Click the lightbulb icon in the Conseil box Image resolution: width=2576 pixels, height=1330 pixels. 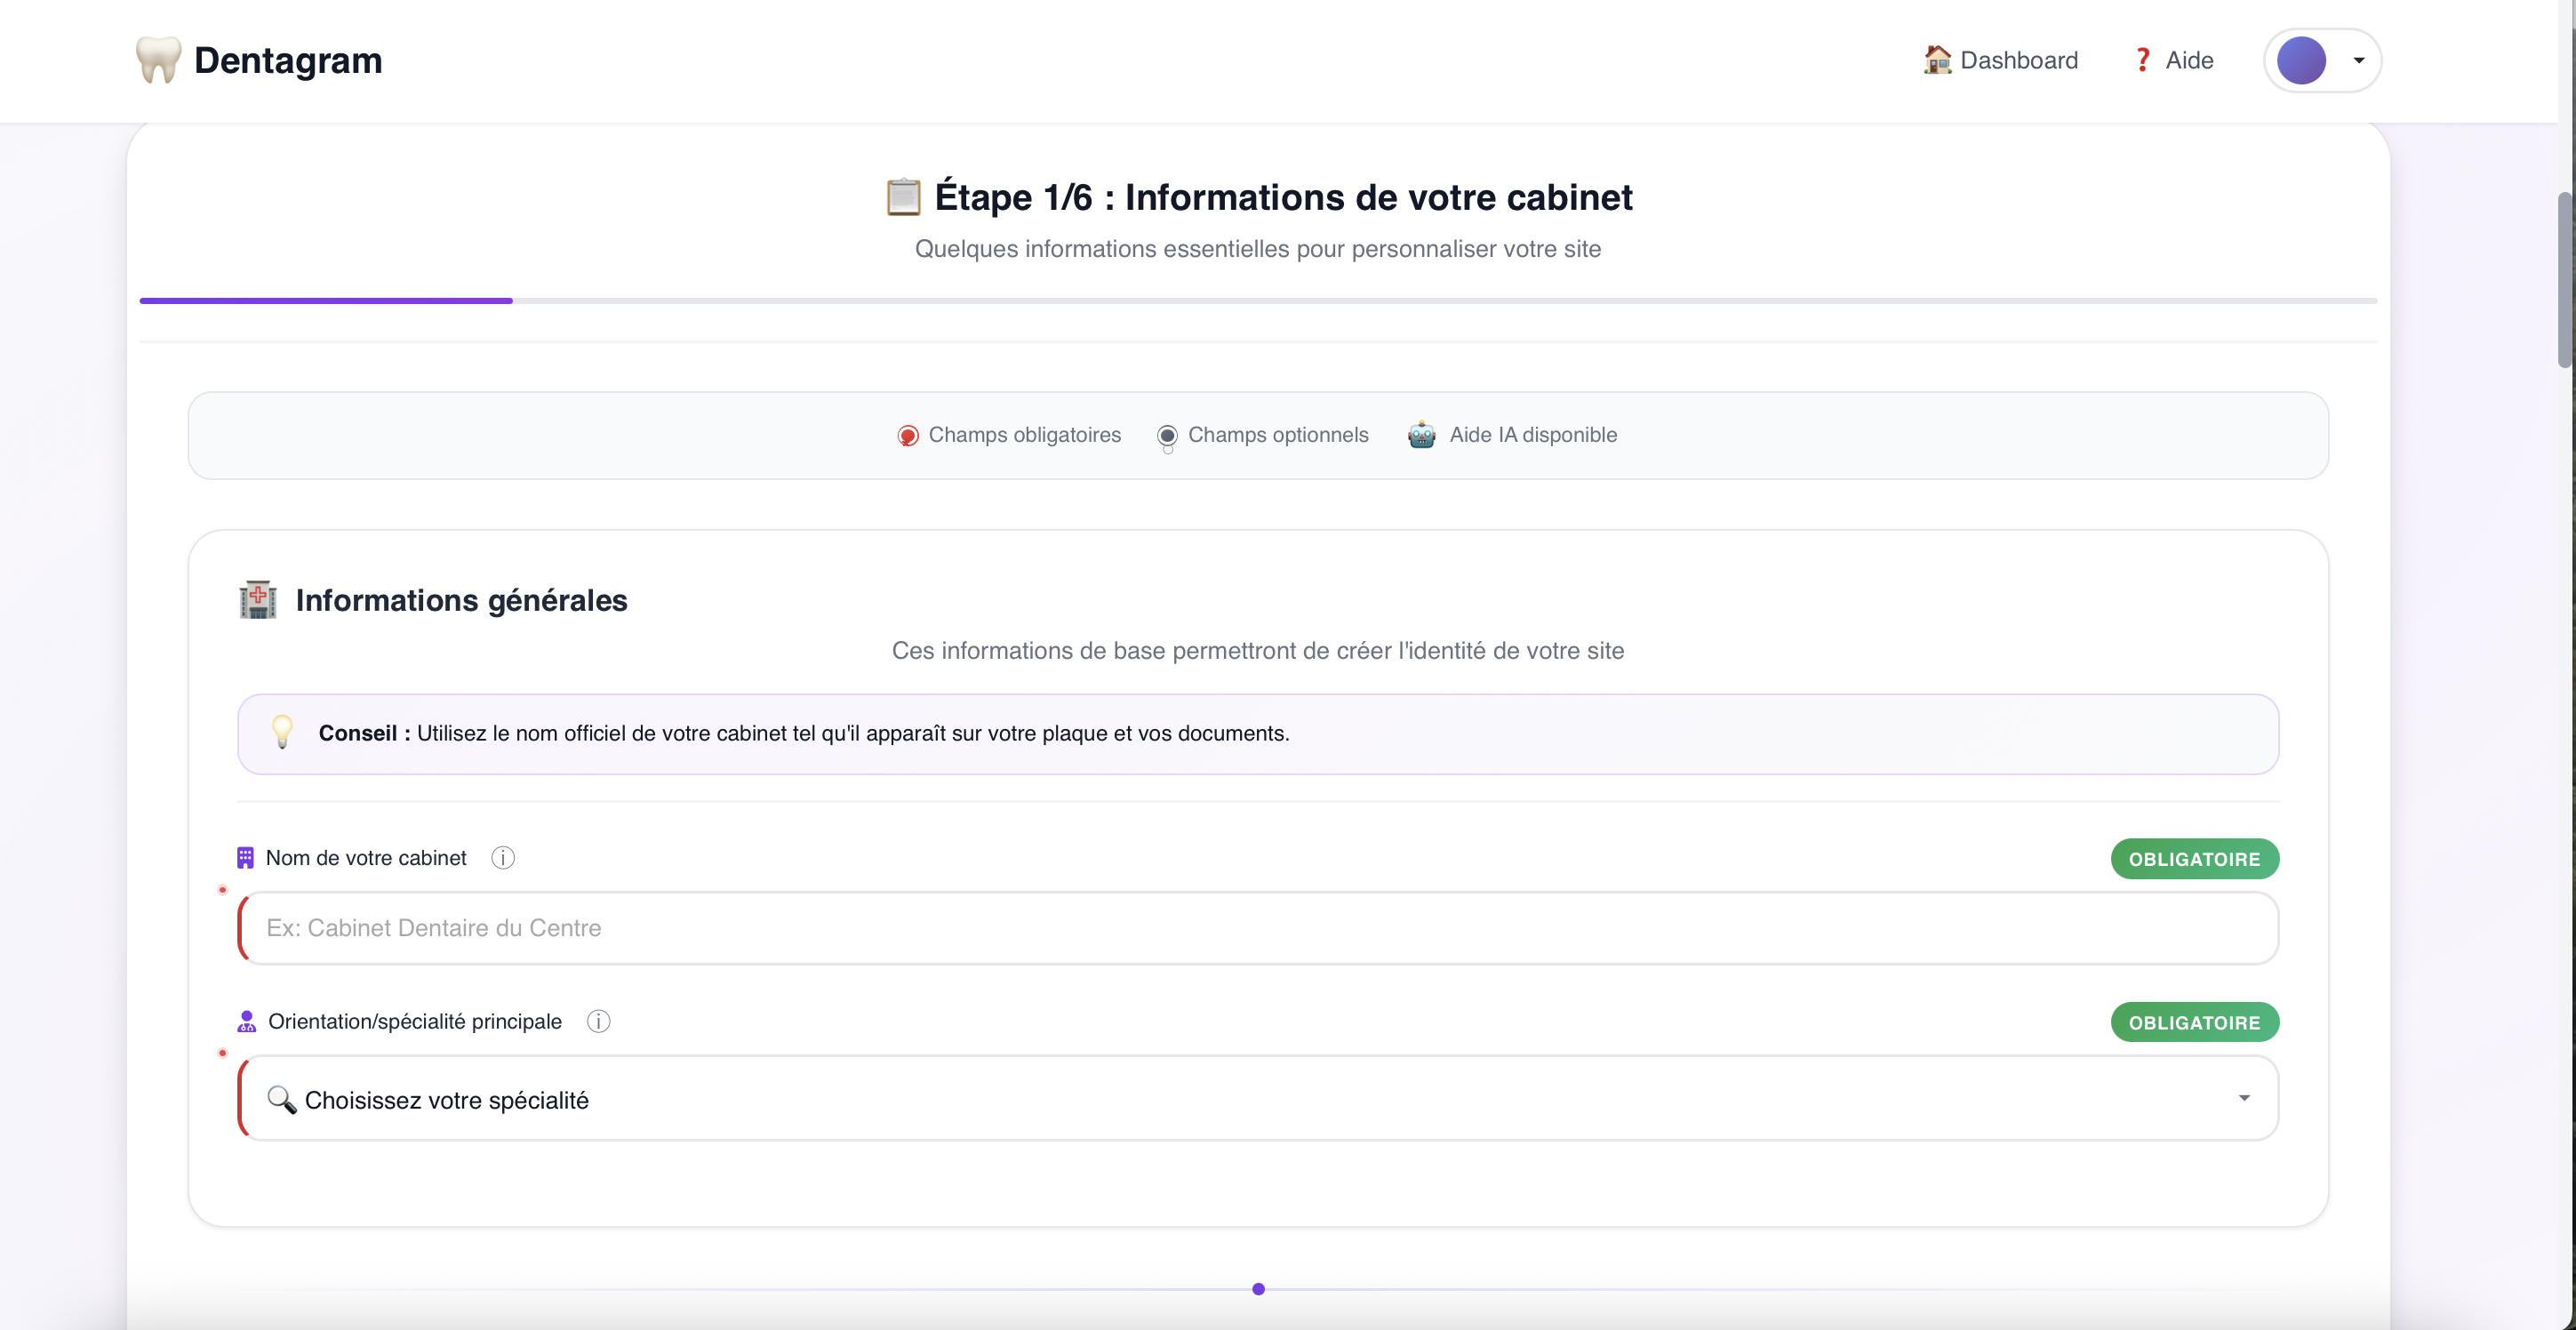click(282, 732)
